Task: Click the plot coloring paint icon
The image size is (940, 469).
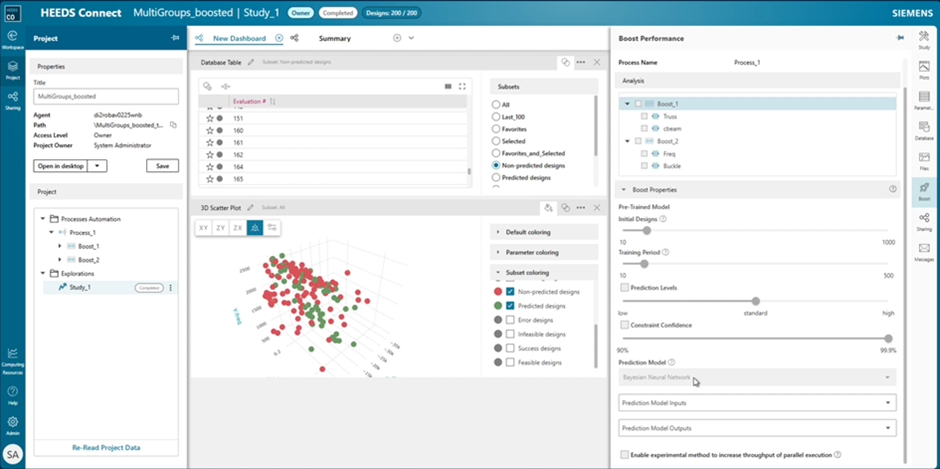Action: tap(548, 208)
